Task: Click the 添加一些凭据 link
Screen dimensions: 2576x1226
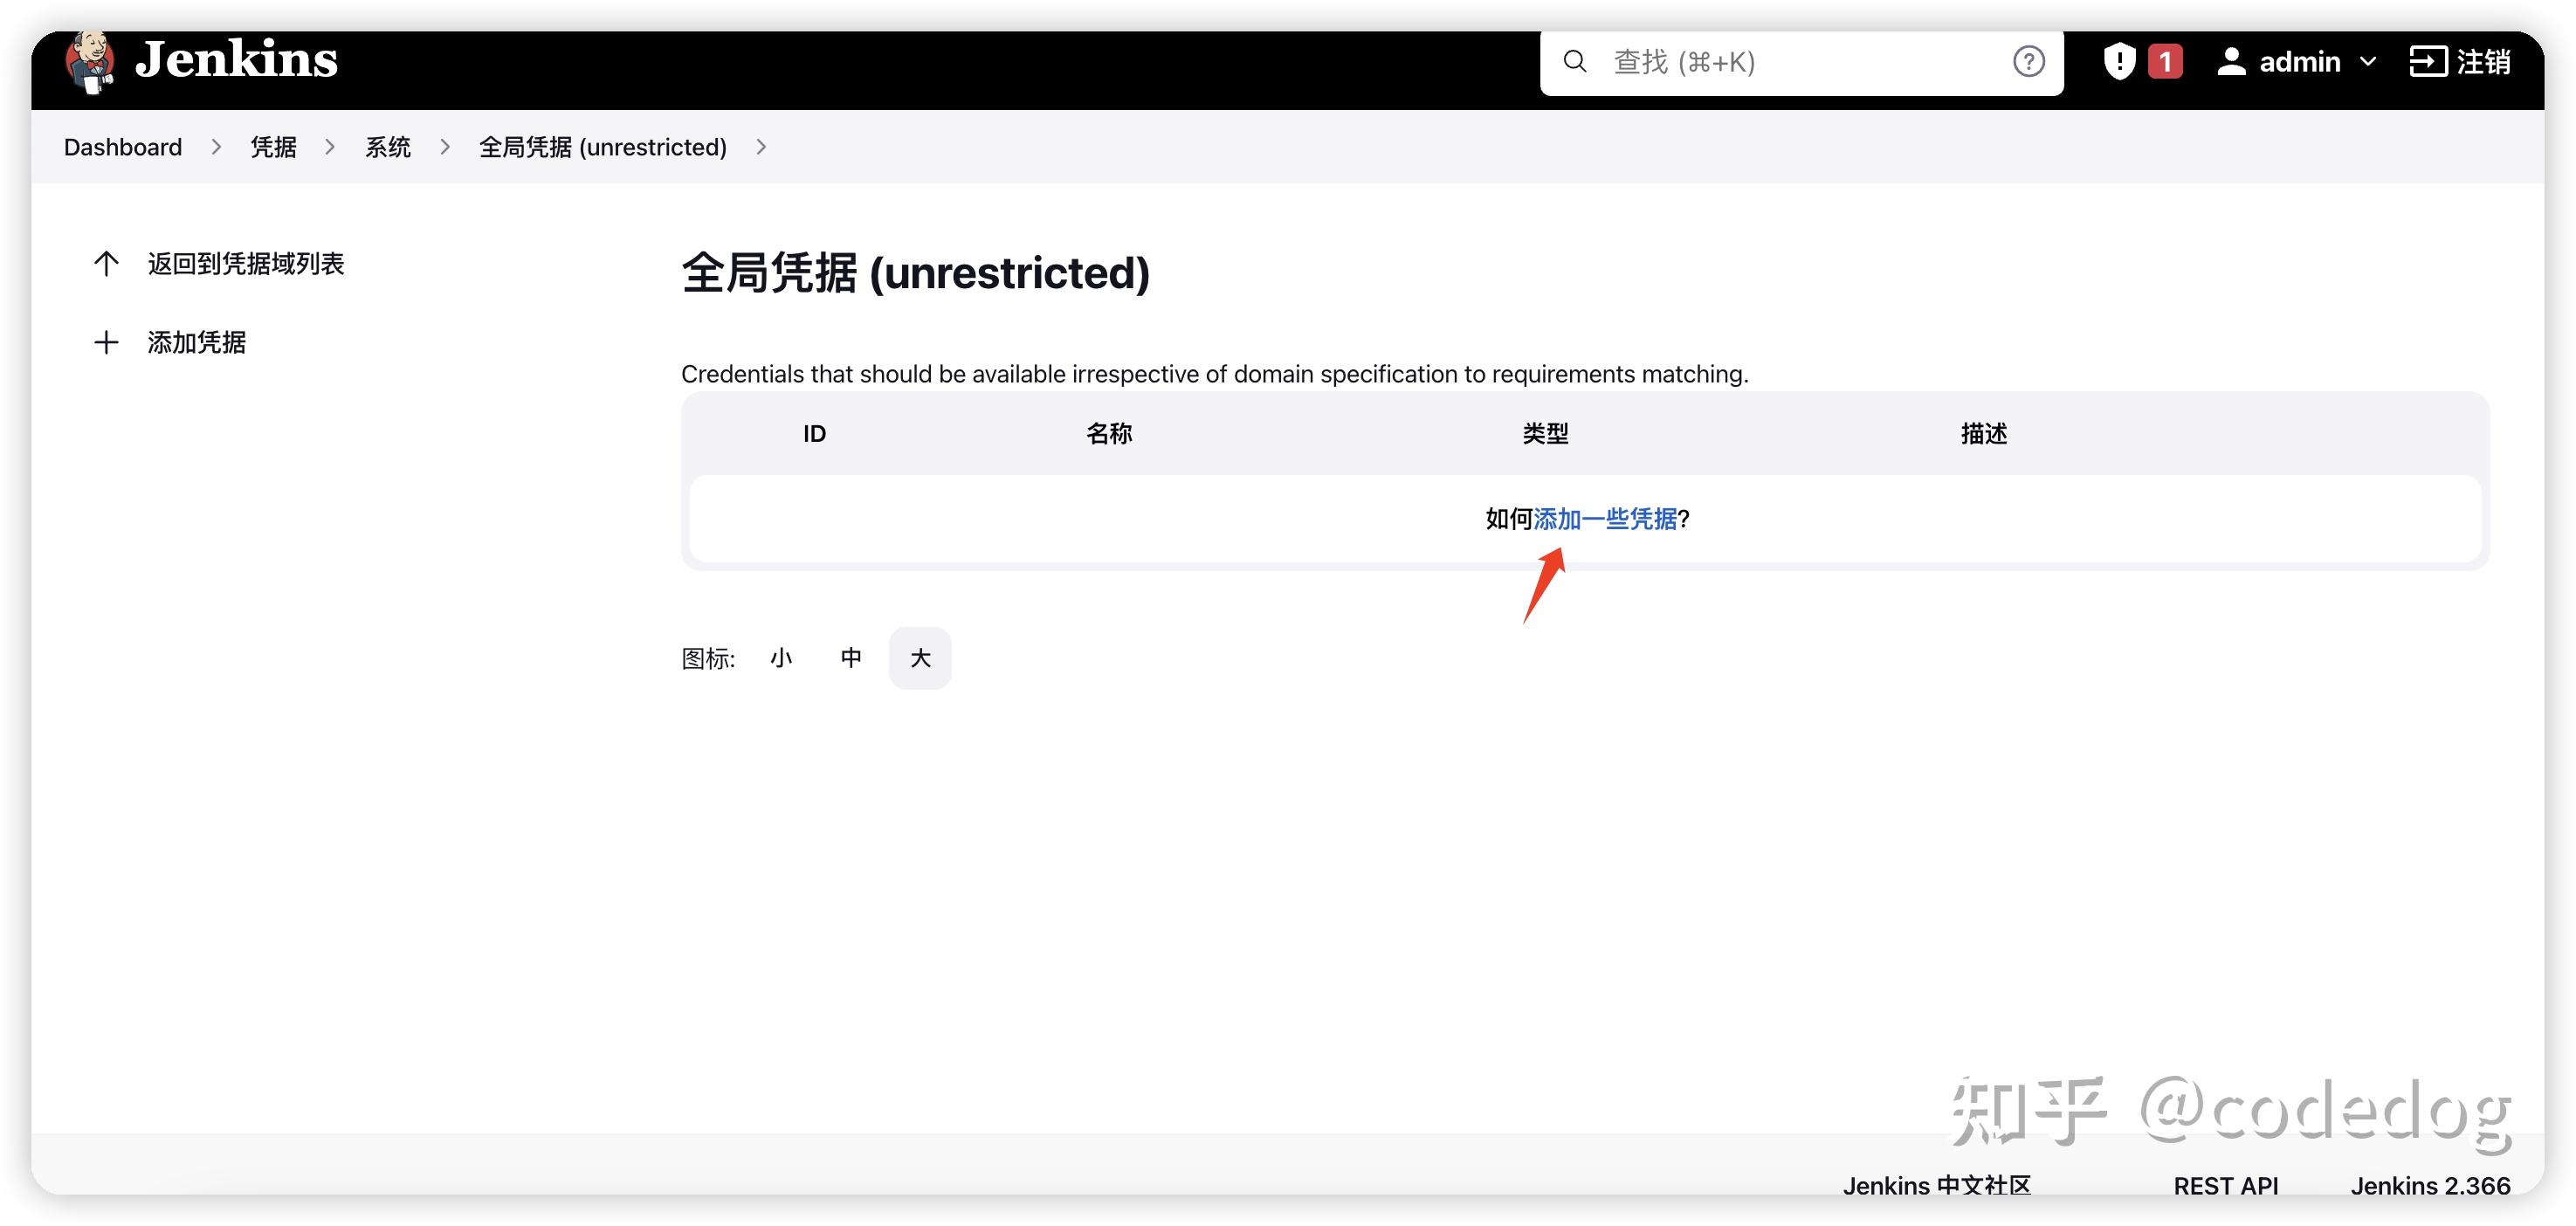Action: 1605,519
